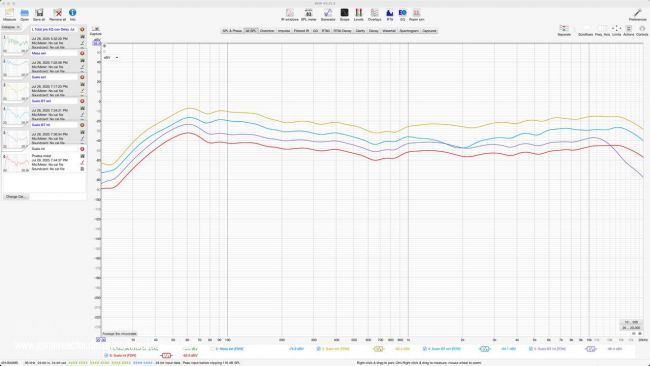The height and width of the screenshot is (366, 650).
Task: Open a measurement file with Open icon
Action: tap(24, 15)
